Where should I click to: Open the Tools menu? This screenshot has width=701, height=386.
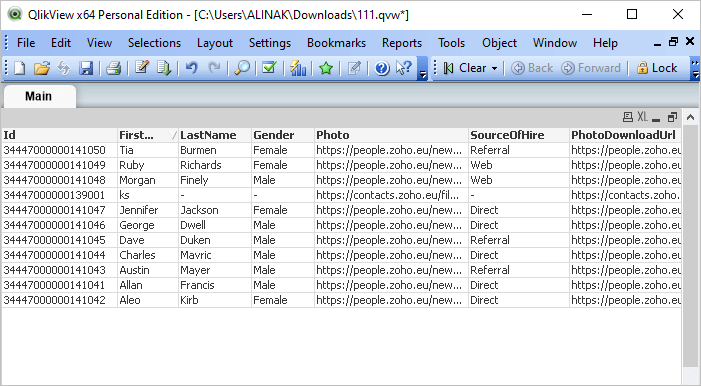452,43
